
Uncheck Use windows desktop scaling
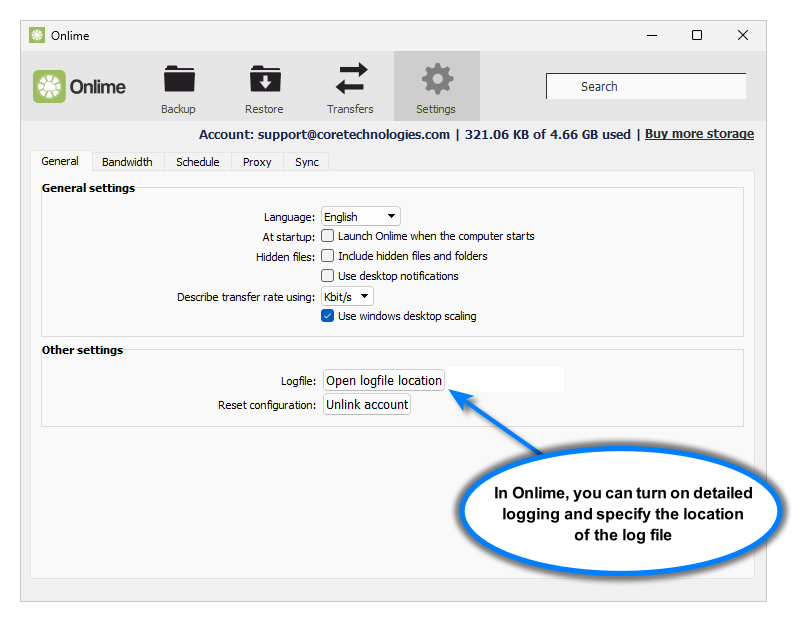328,316
